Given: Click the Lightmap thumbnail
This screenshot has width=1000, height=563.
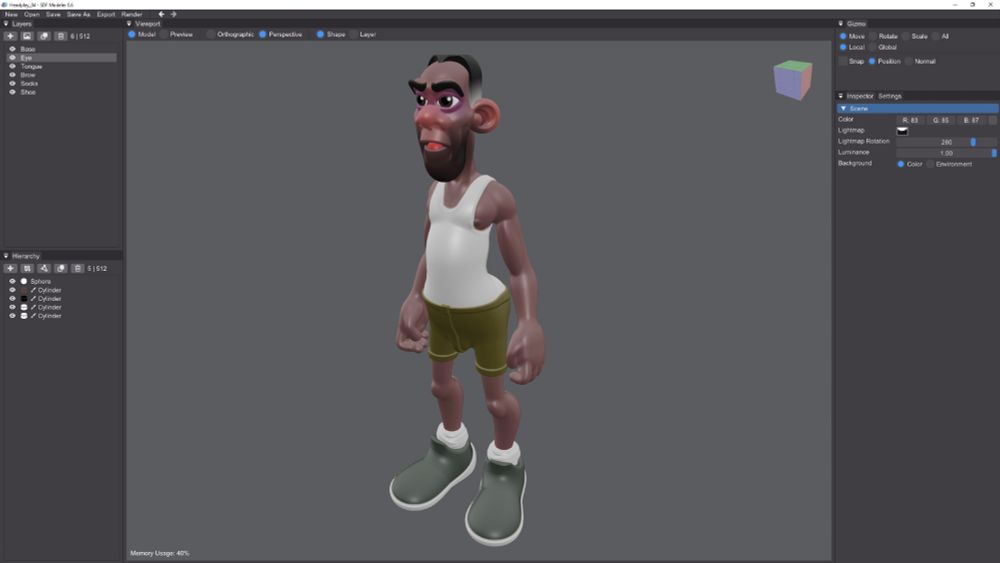Looking at the screenshot, I should click(902, 131).
